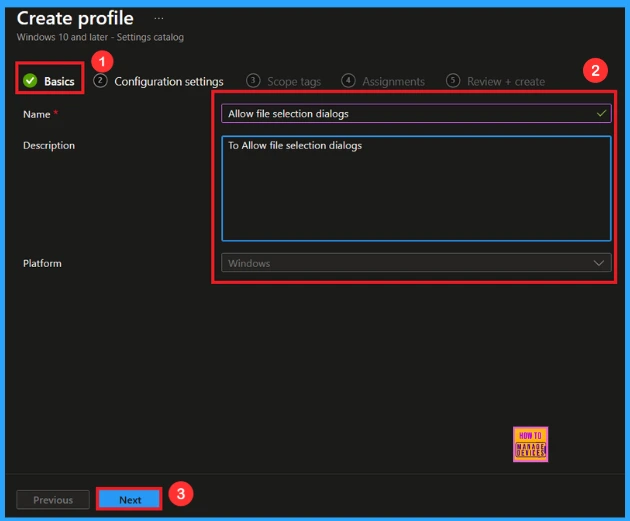This screenshot has width=630, height=521.
Task: Click the step 4 circle icon
Action: point(348,81)
